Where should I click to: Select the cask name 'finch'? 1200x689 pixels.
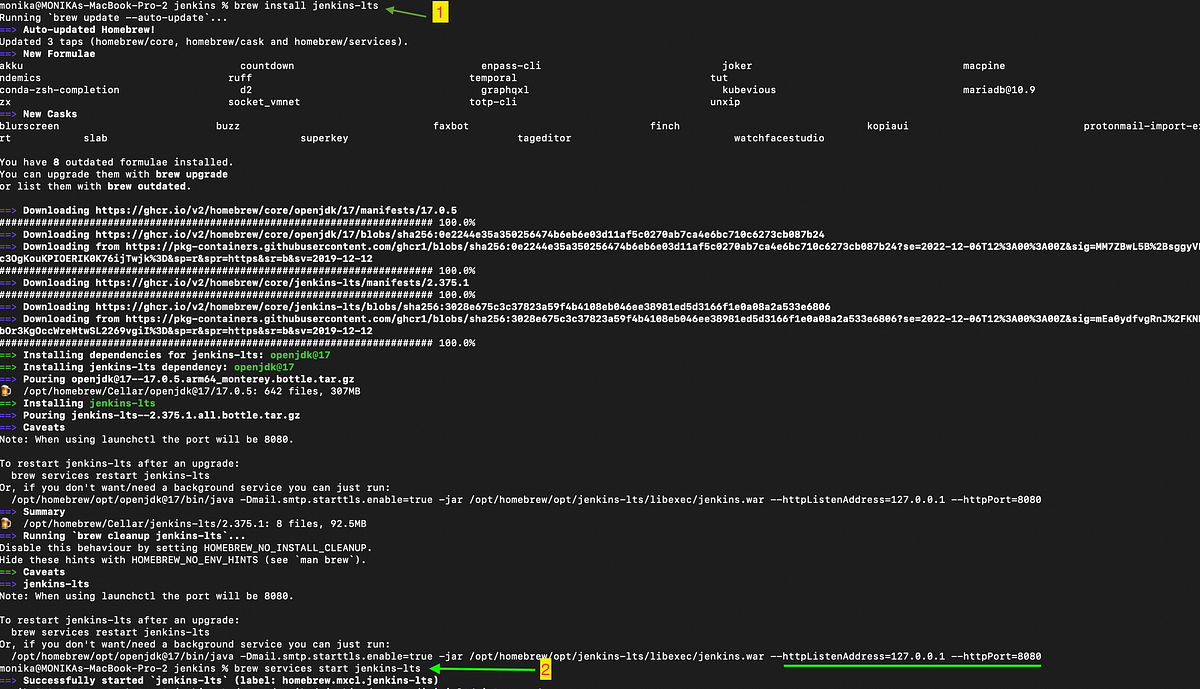665,126
